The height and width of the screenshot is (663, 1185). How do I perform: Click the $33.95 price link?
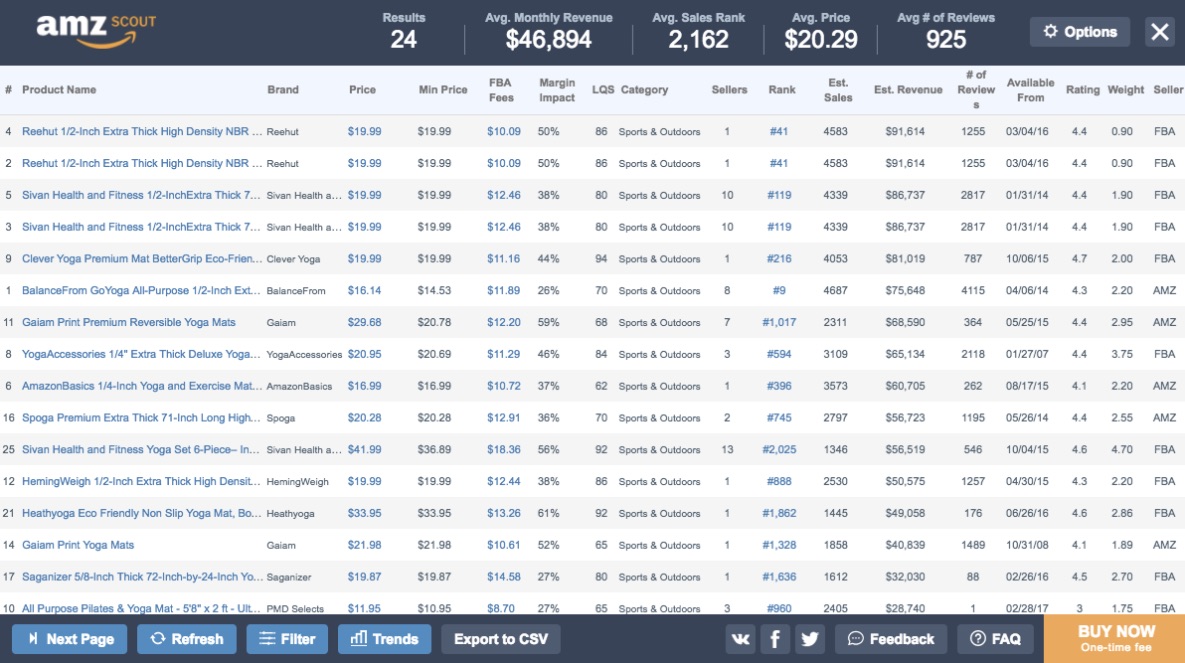pyautogui.click(x=364, y=513)
